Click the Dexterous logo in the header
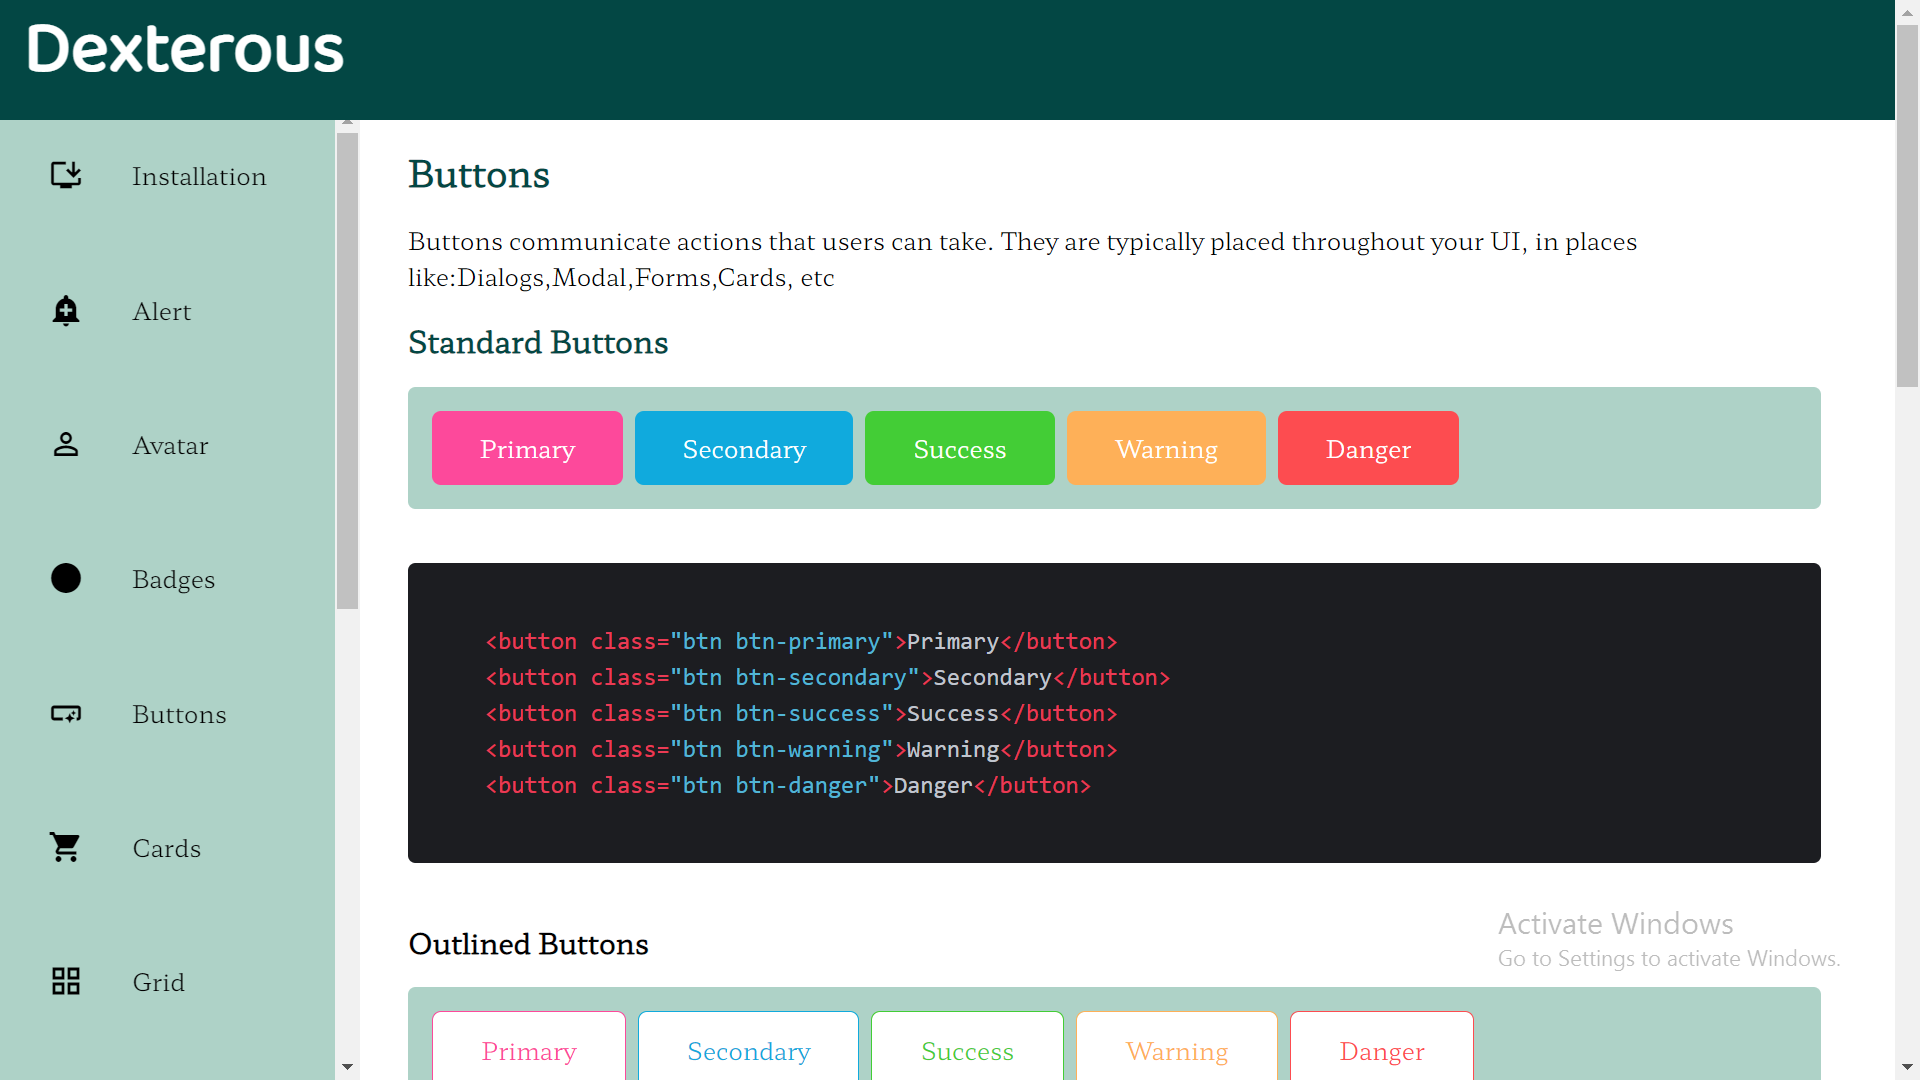Viewport: 1920px width, 1080px height. [184, 47]
